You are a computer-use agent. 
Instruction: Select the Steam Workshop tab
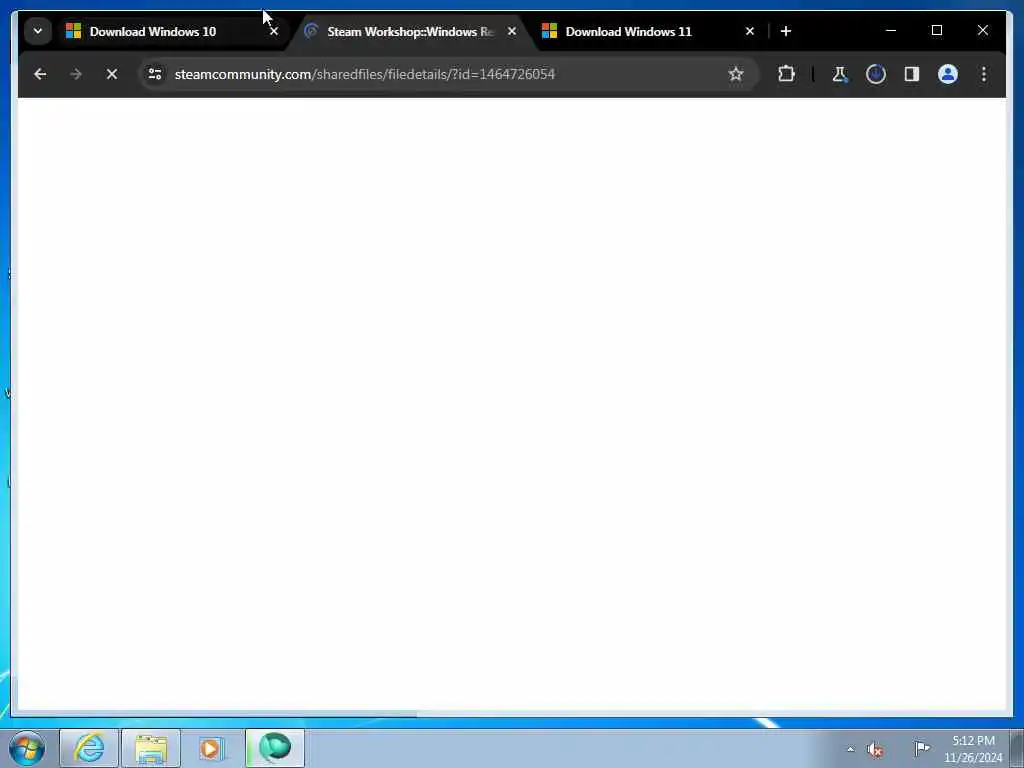pyautogui.click(x=411, y=31)
